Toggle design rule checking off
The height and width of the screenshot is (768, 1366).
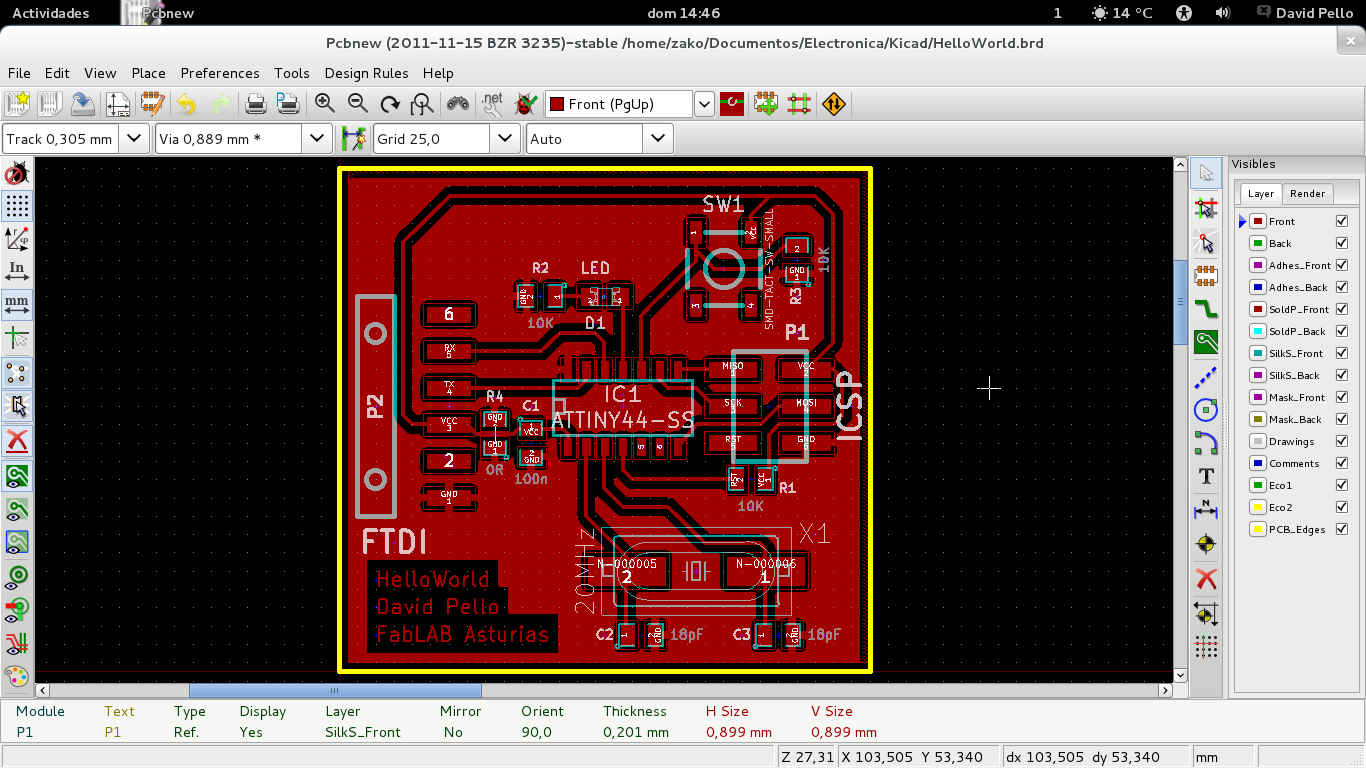(x=17, y=174)
